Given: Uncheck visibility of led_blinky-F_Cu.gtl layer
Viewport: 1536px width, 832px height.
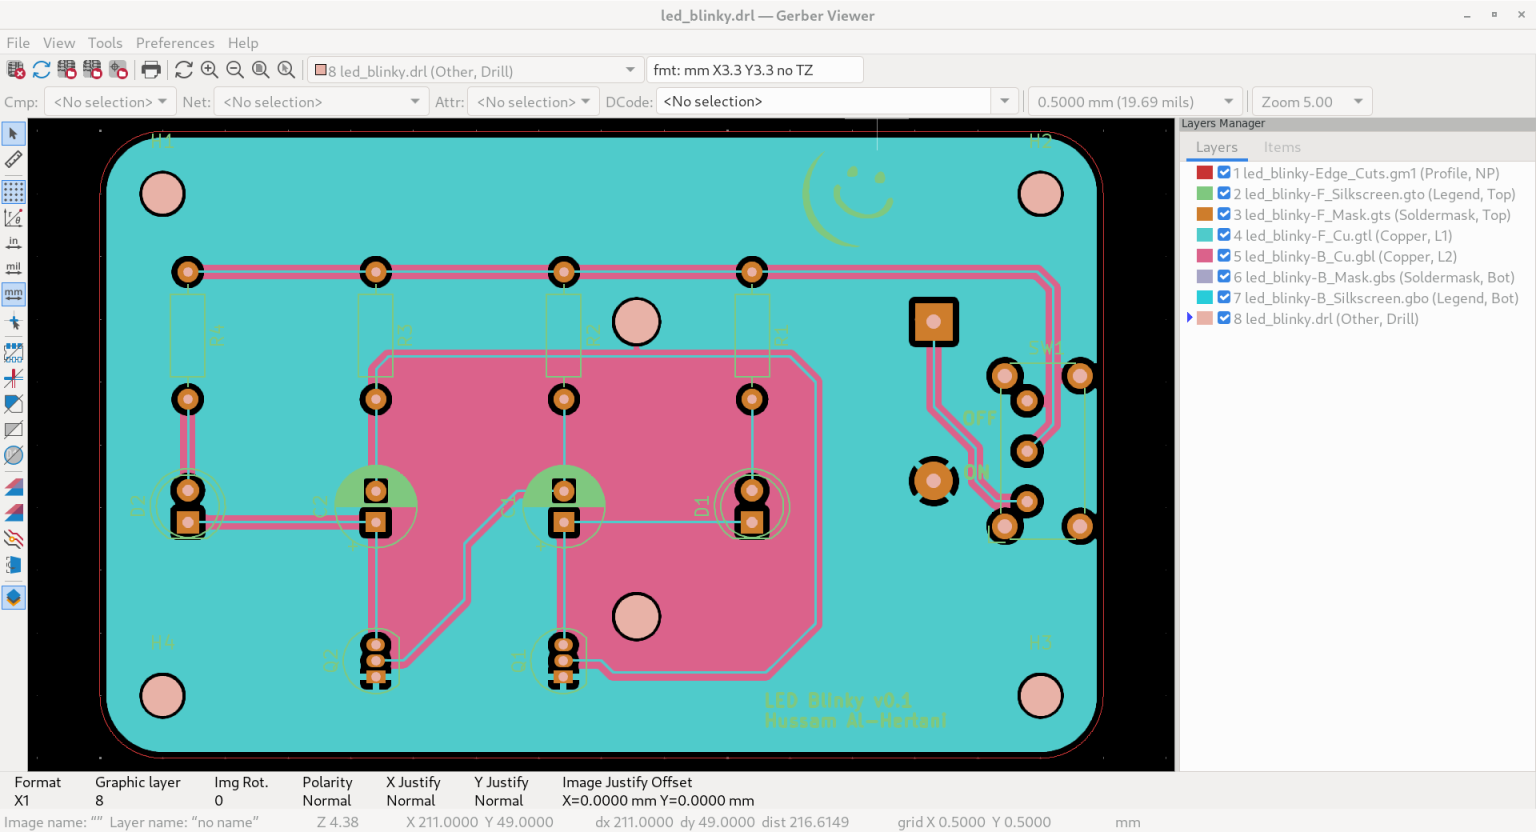Looking at the screenshot, I should (x=1224, y=234).
